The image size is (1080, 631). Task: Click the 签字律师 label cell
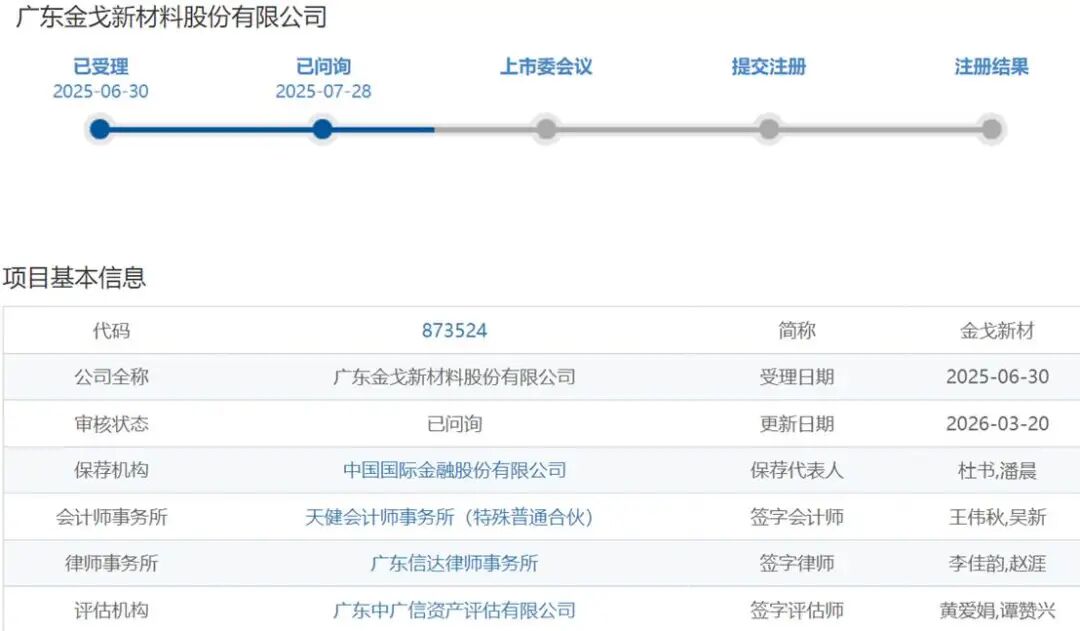796,563
